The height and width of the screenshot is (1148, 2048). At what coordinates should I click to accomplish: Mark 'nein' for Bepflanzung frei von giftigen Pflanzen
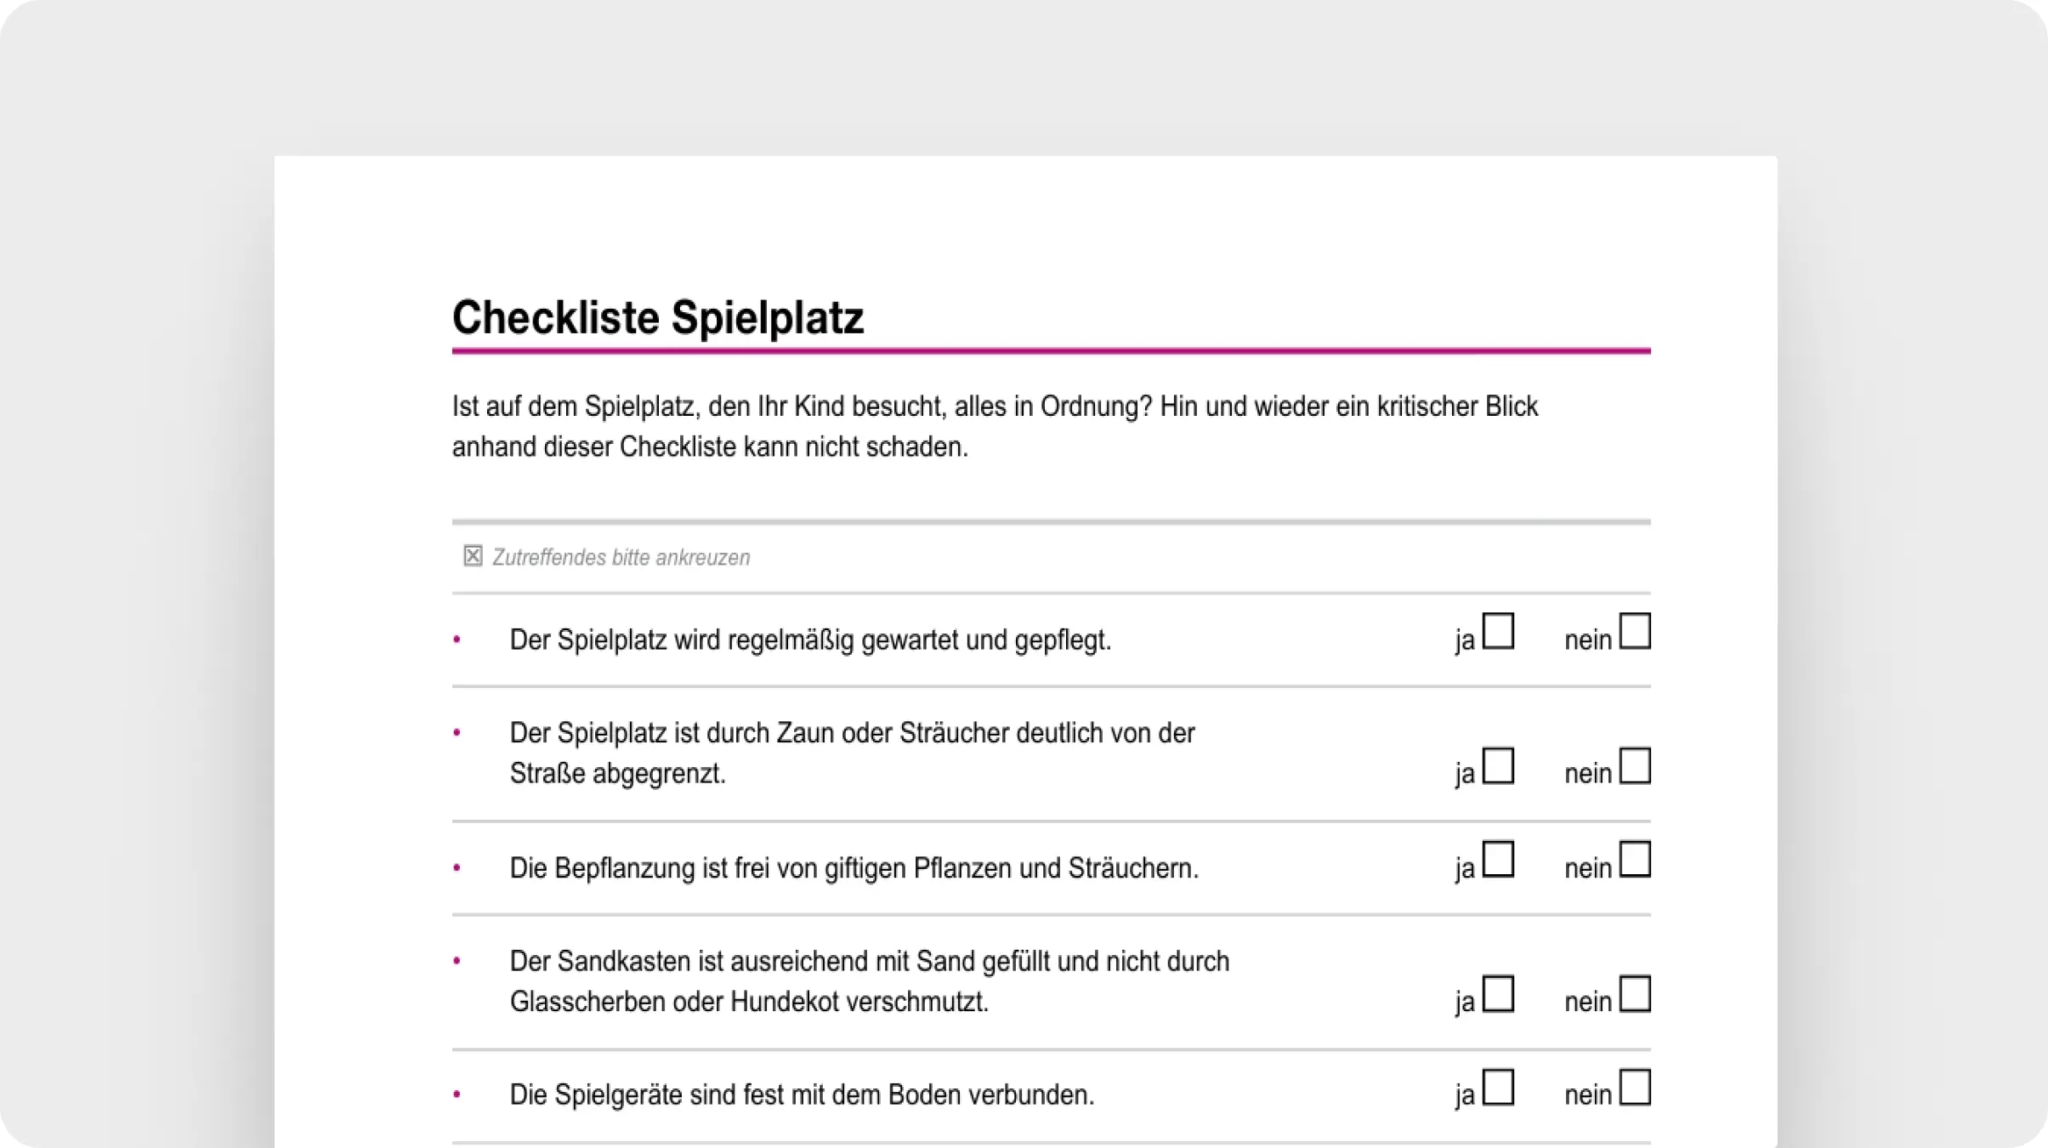(x=1634, y=859)
